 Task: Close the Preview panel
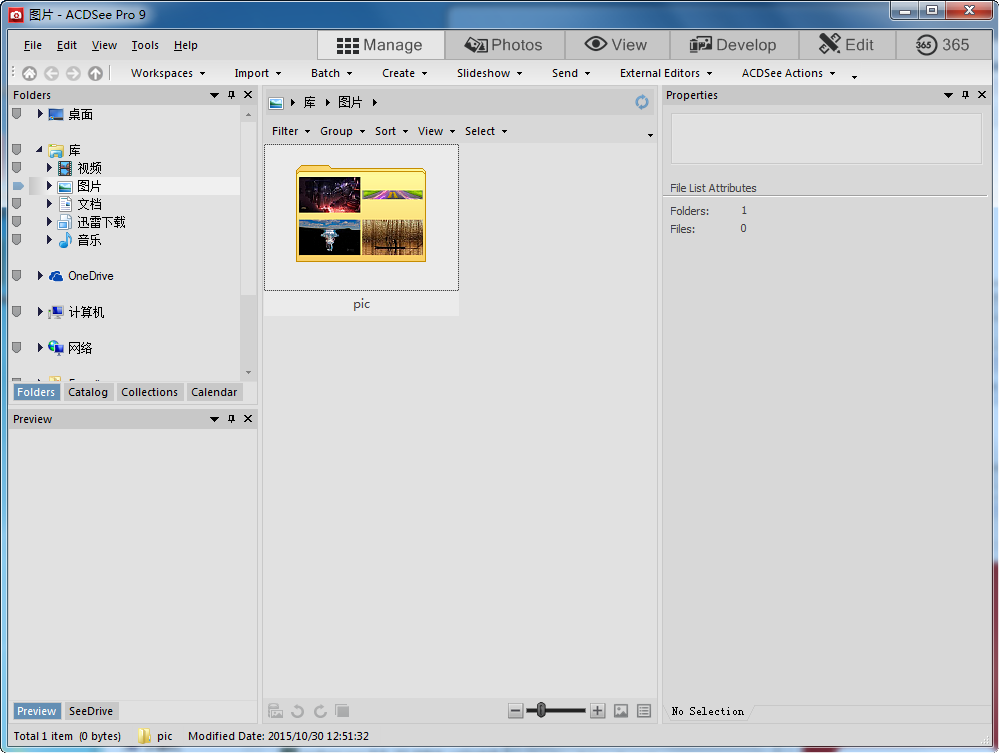click(x=248, y=419)
